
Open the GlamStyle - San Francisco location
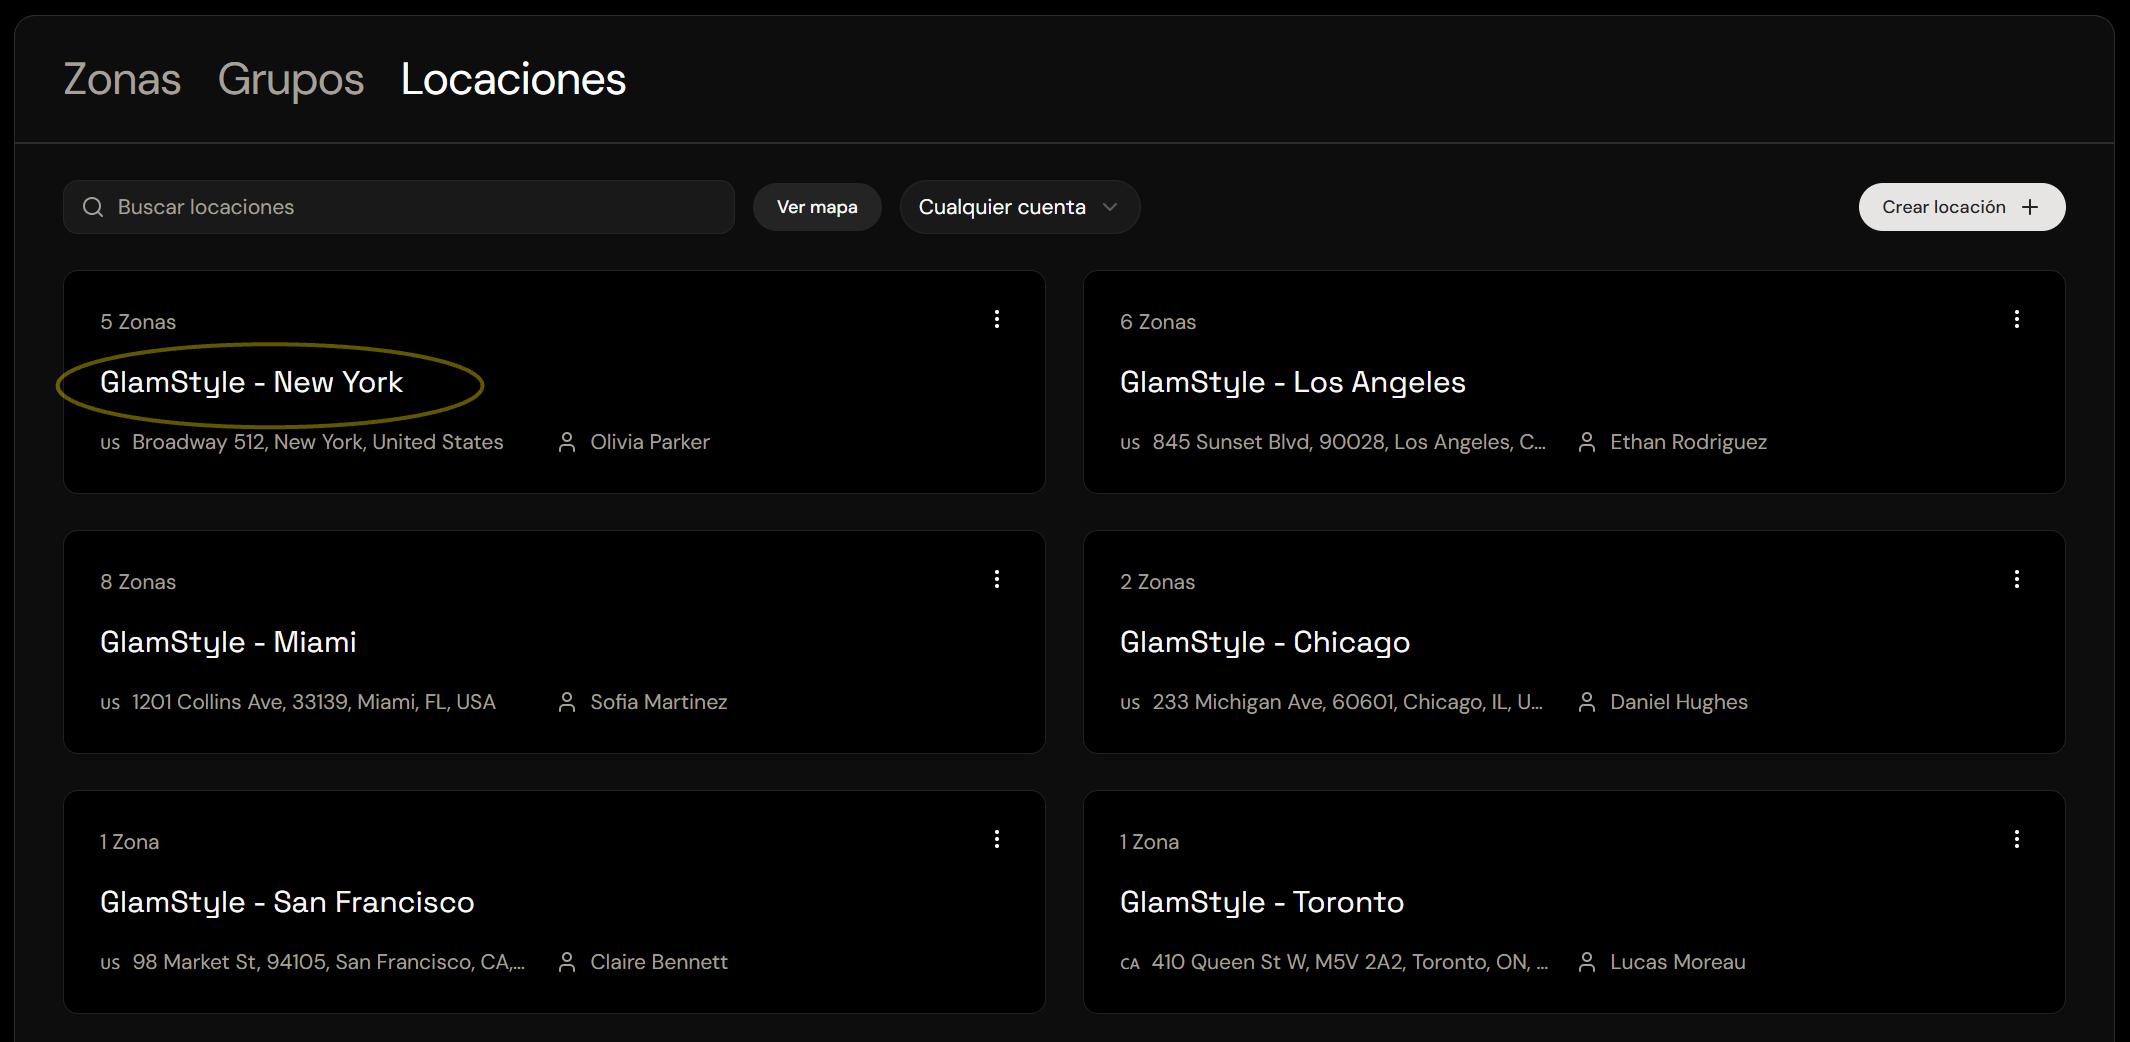[x=287, y=902]
